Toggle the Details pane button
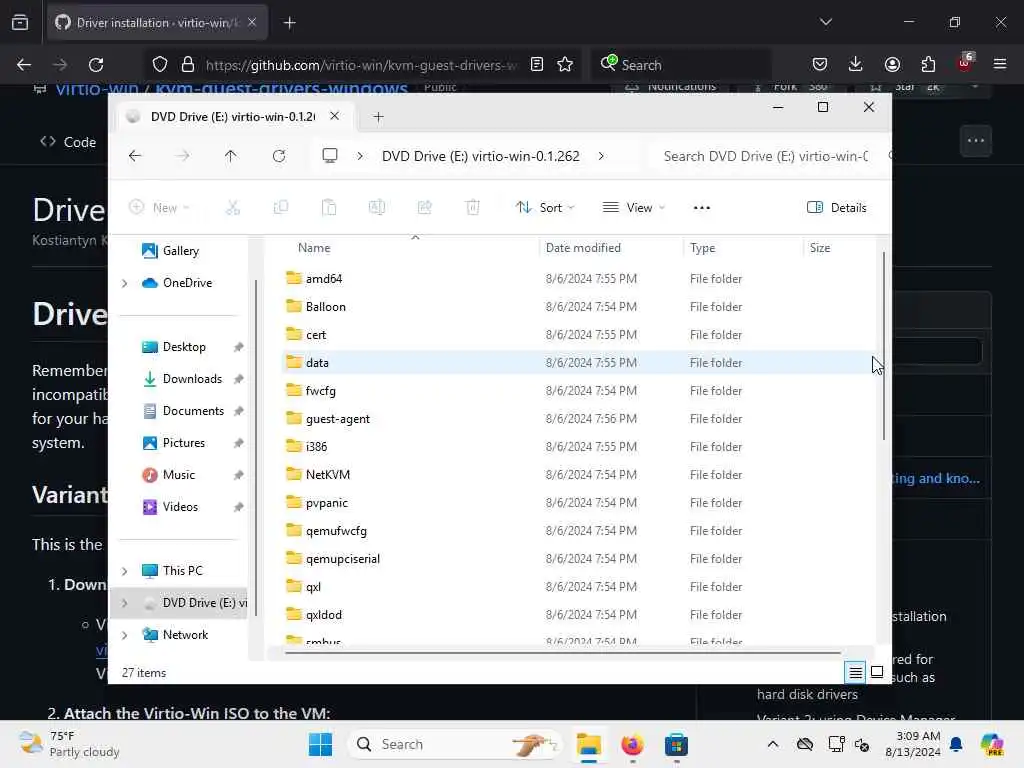The height and width of the screenshot is (768, 1024). [837, 208]
